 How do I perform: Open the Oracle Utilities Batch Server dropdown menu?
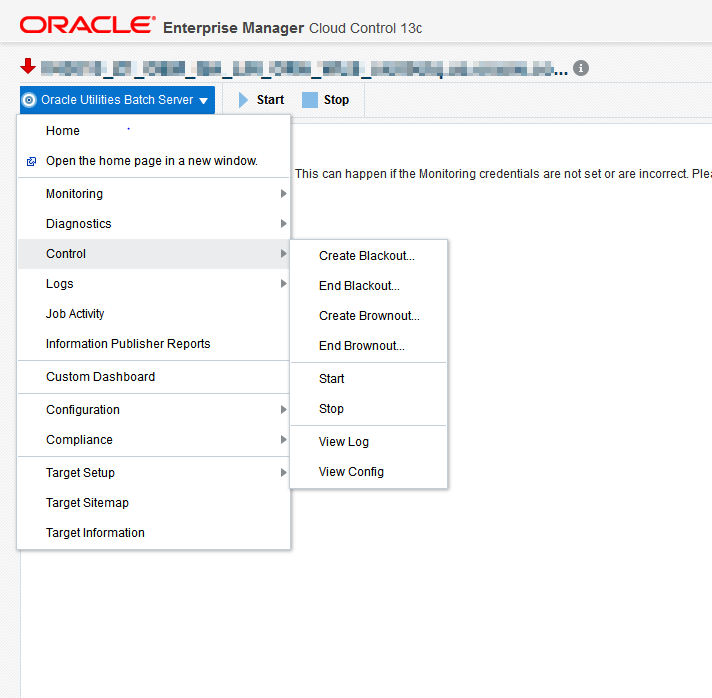[117, 100]
